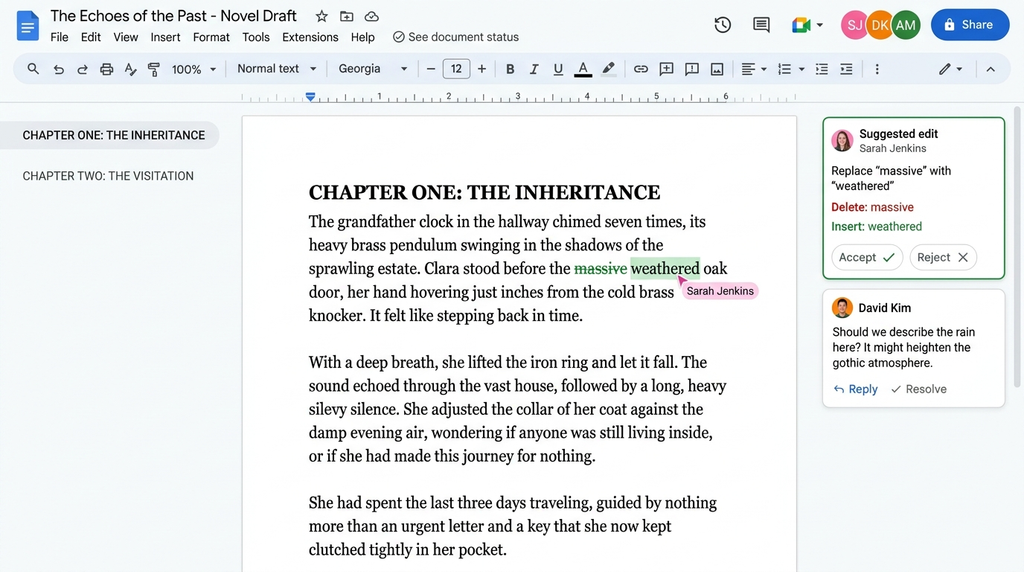The width and height of the screenshot is (1024, 572).
Task: Click the DK collaborator avatar
Action: pyautogui.click(x=880, y=25)
